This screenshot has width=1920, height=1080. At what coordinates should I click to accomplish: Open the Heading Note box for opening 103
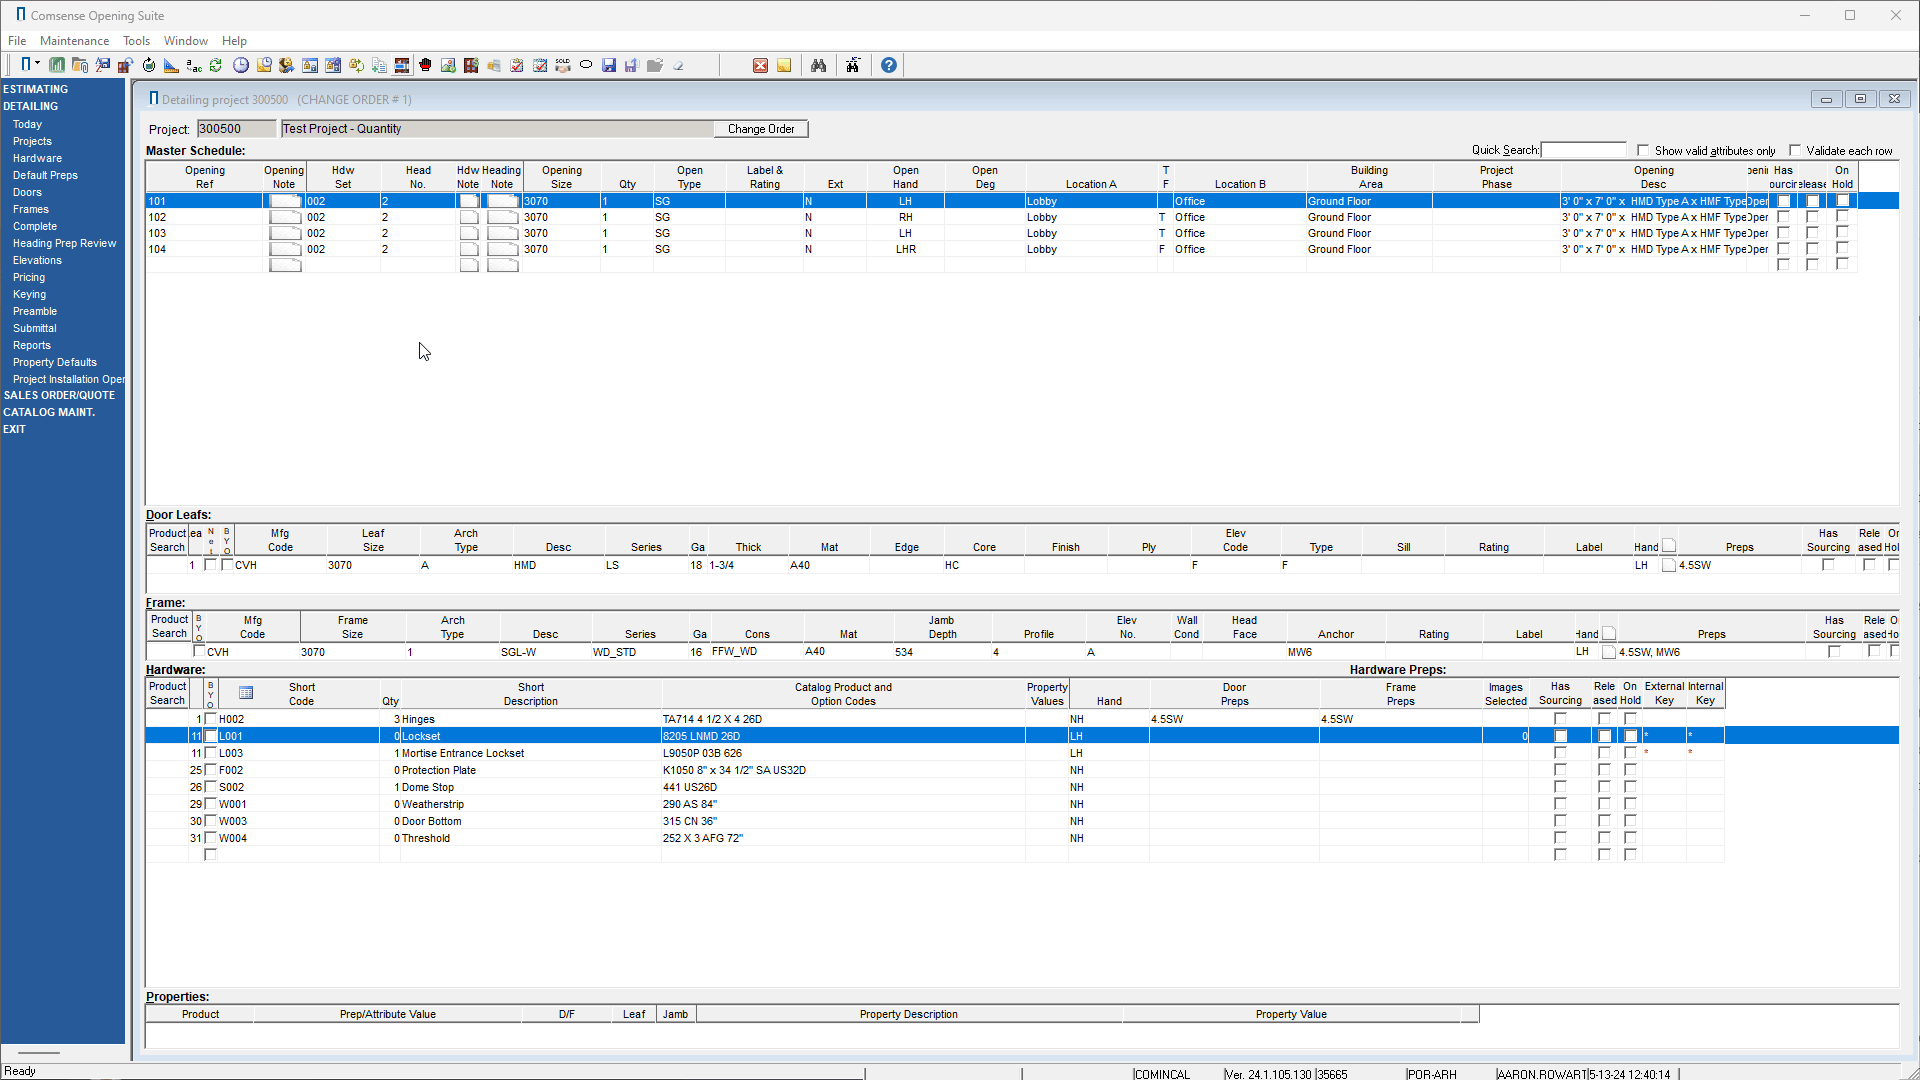tap(503, 233)
